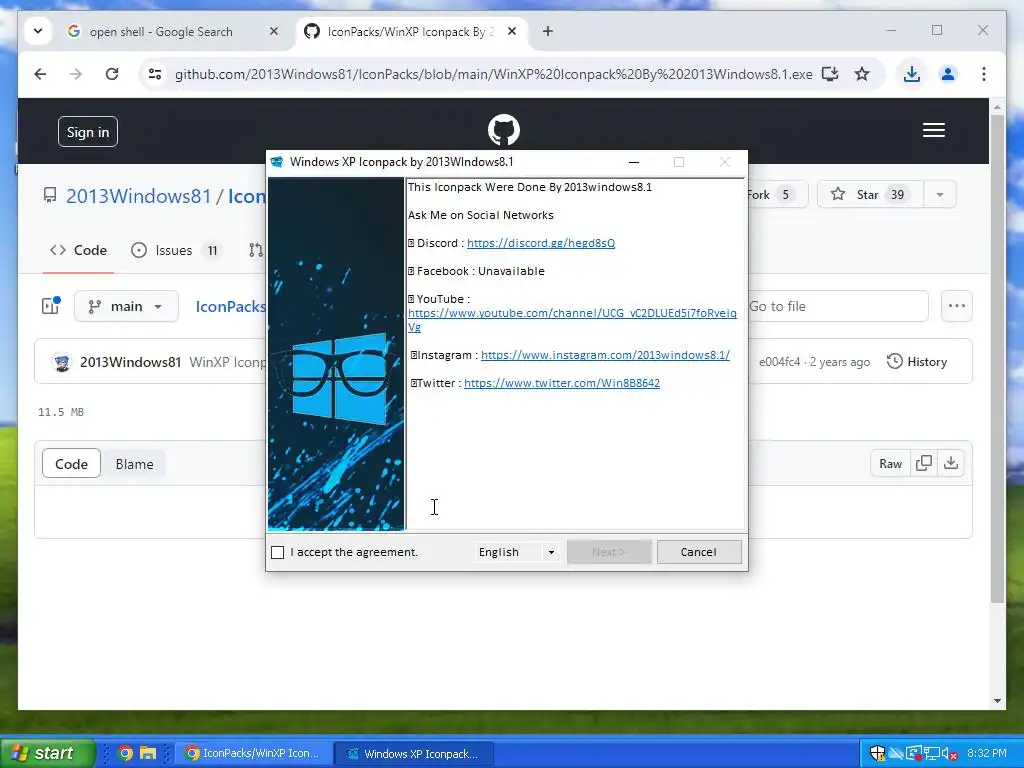Open the 2013Windows81 owner link
Viewport: 1024px width, 768px height.
point(138,196)
